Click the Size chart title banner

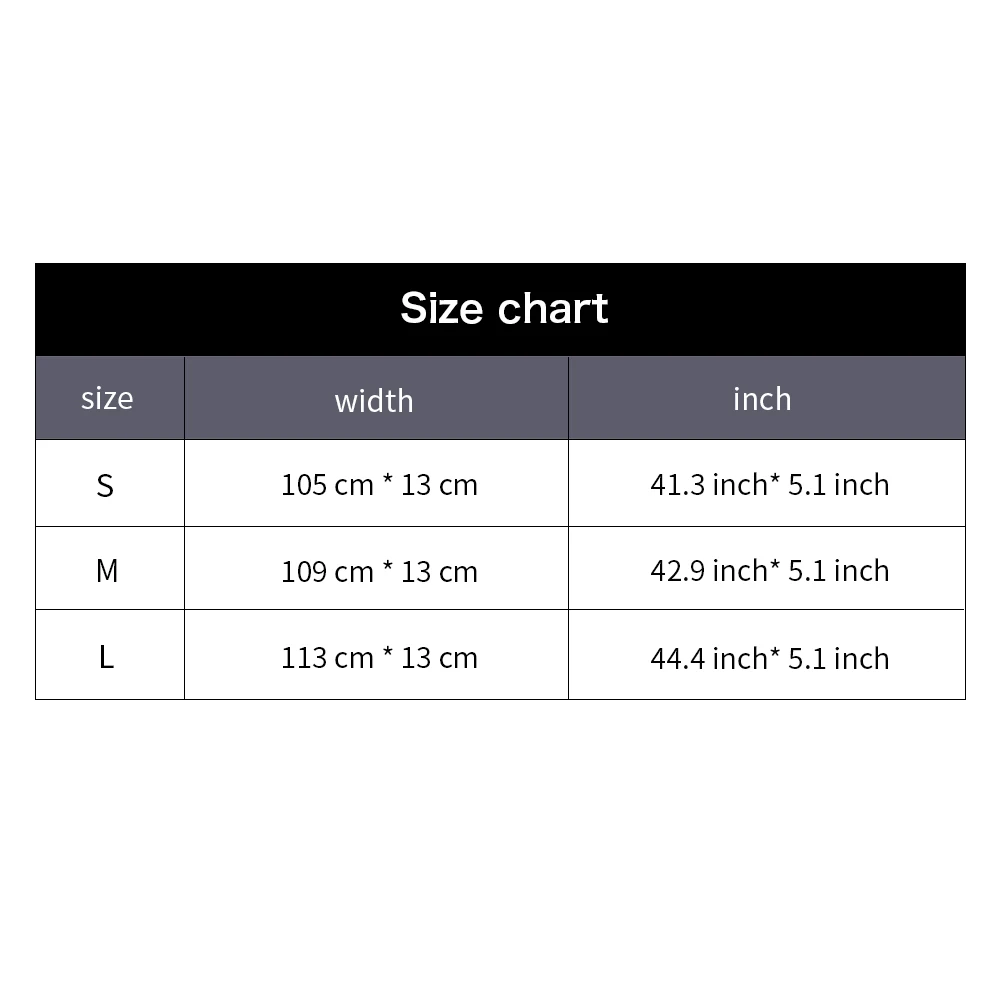coord(500,309)
